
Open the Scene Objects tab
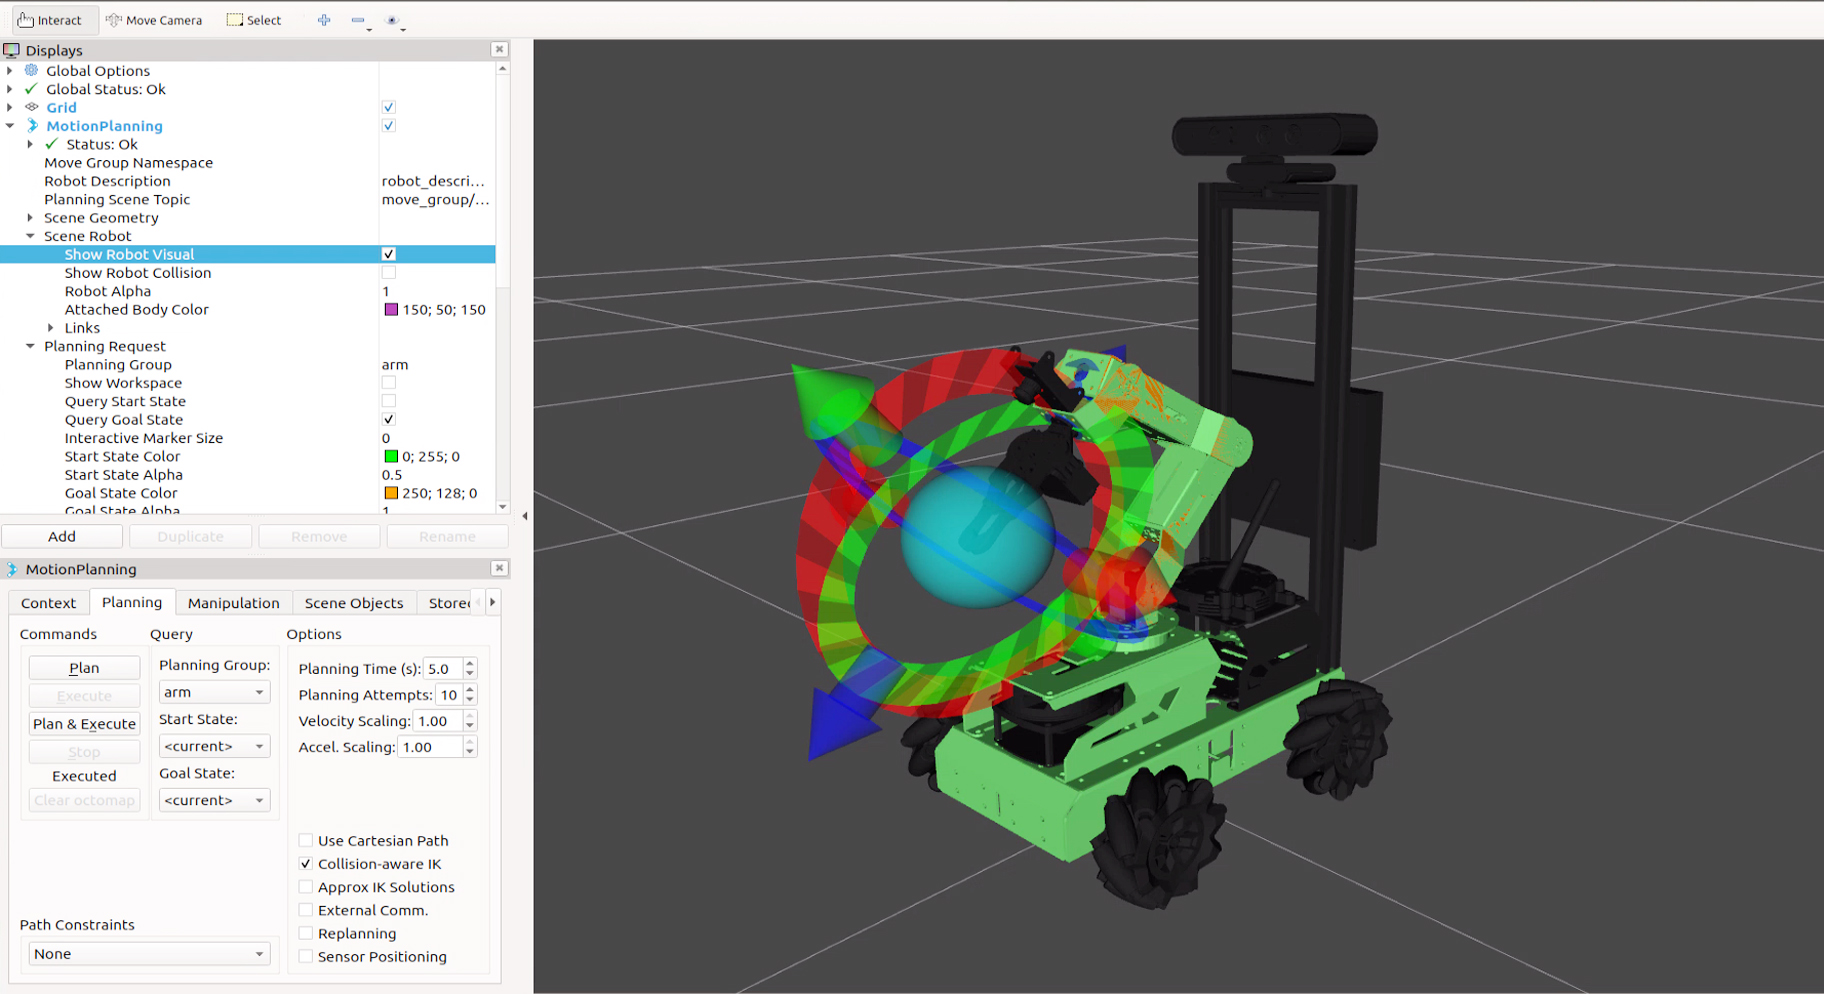(x=354, y=603)
